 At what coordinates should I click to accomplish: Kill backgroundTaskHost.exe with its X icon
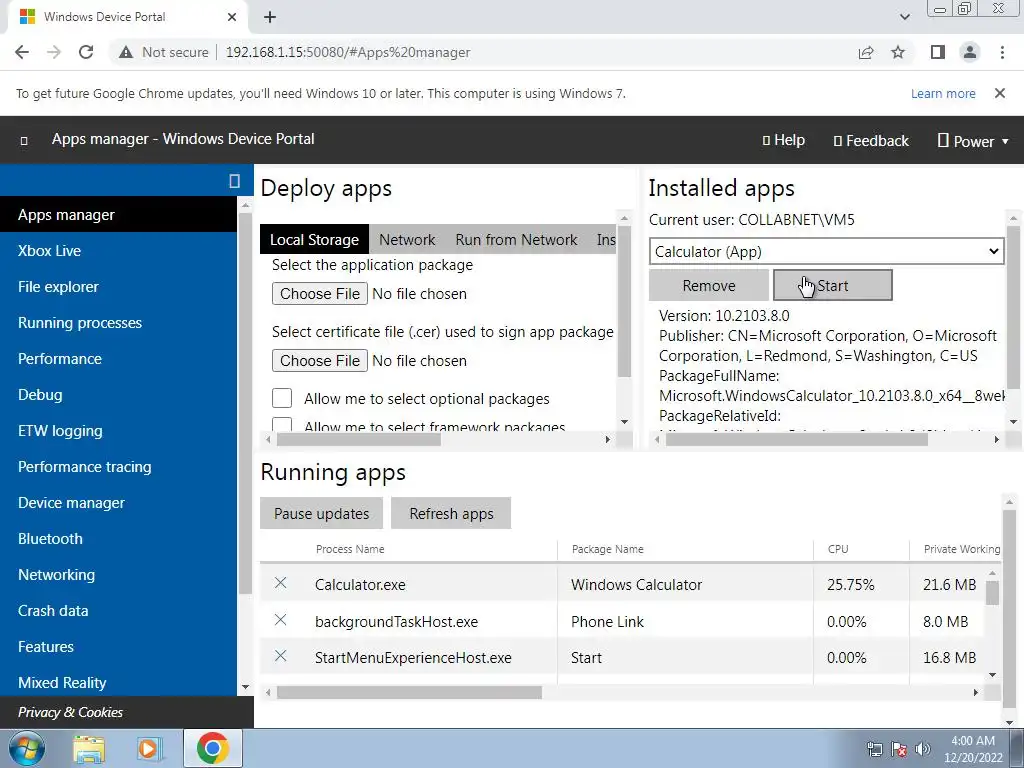[280, 619]
